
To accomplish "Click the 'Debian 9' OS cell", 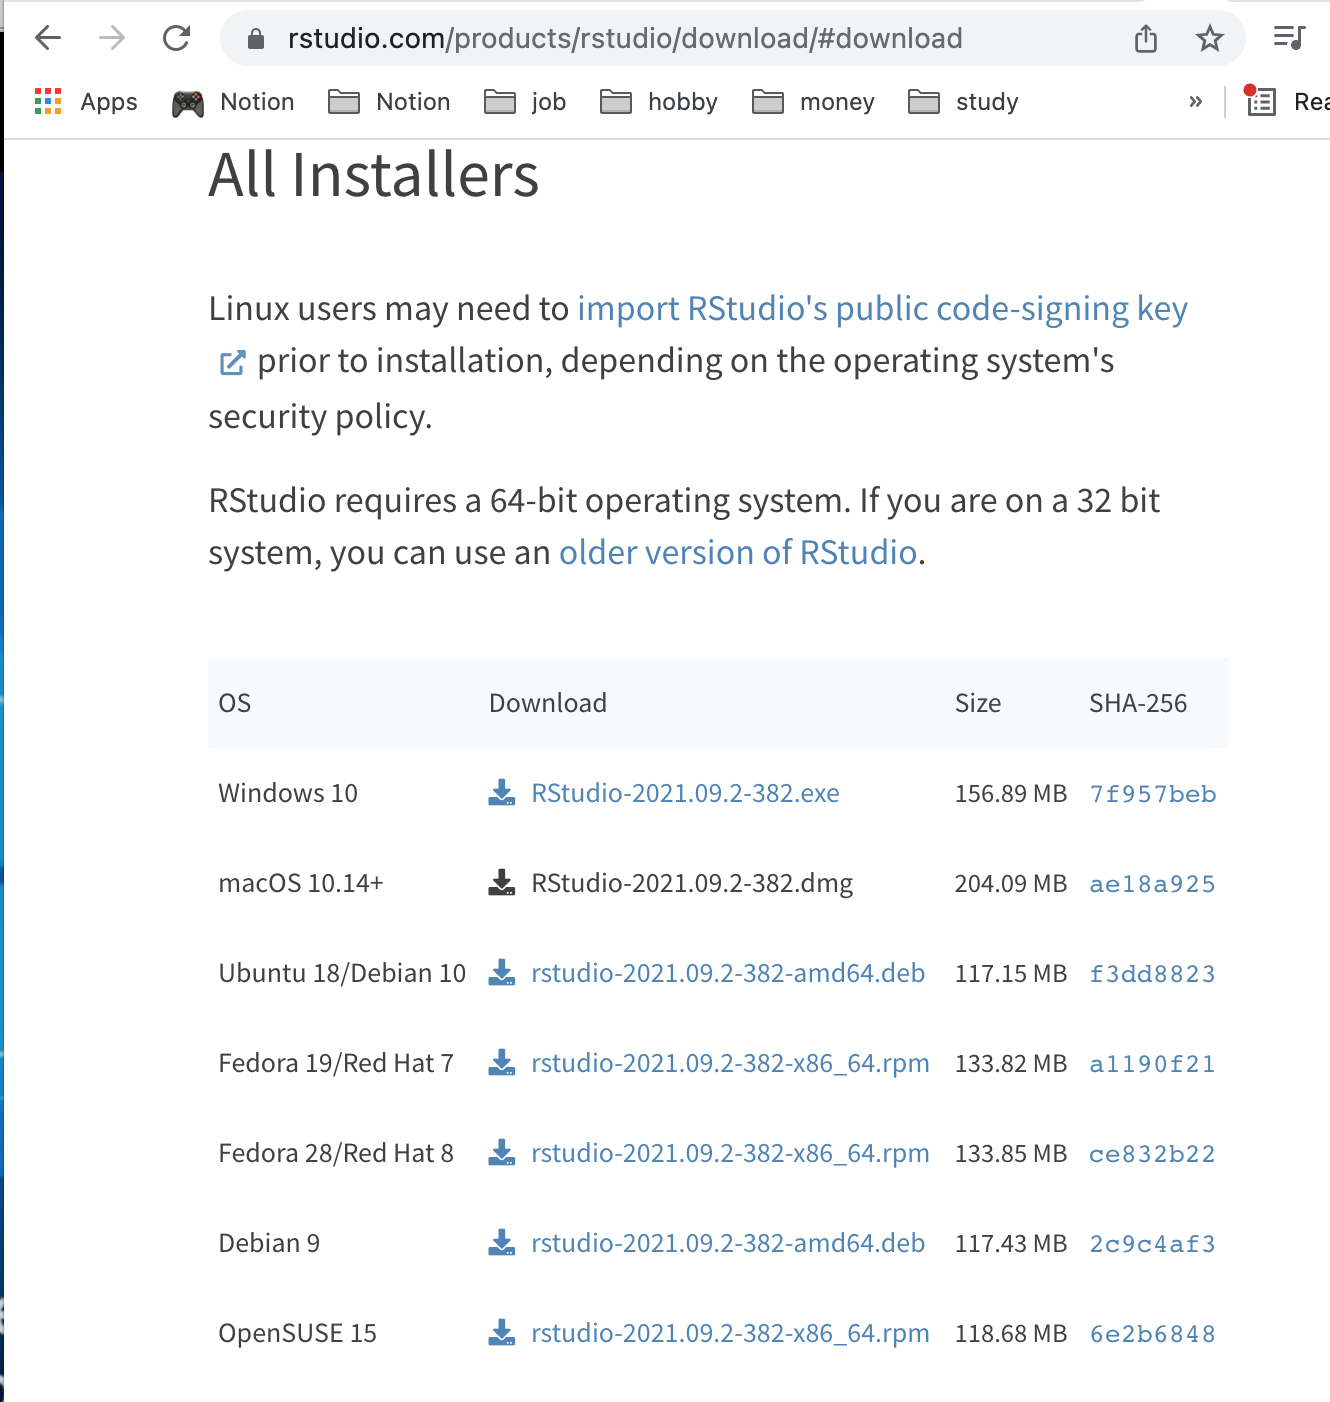I will pyautogui.click(x=269, y=1243).
